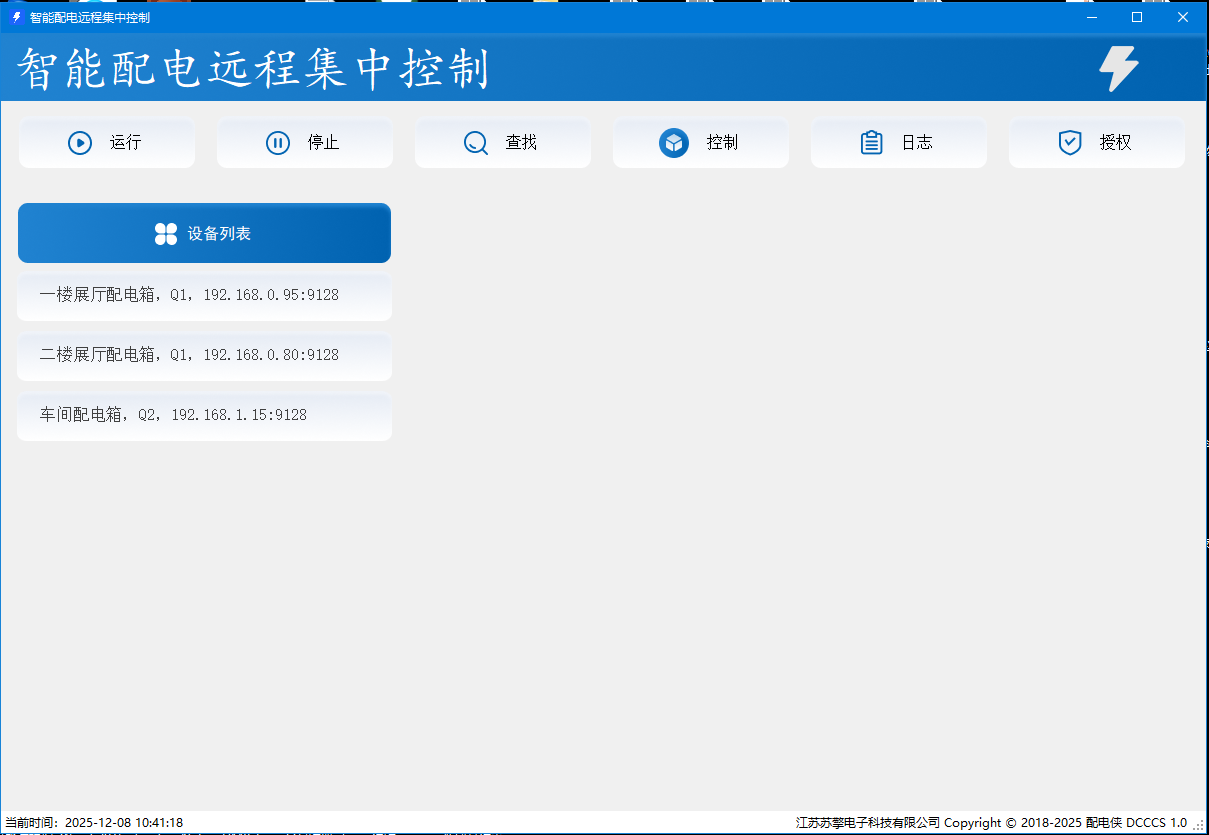Maximize the application window

1137,17
